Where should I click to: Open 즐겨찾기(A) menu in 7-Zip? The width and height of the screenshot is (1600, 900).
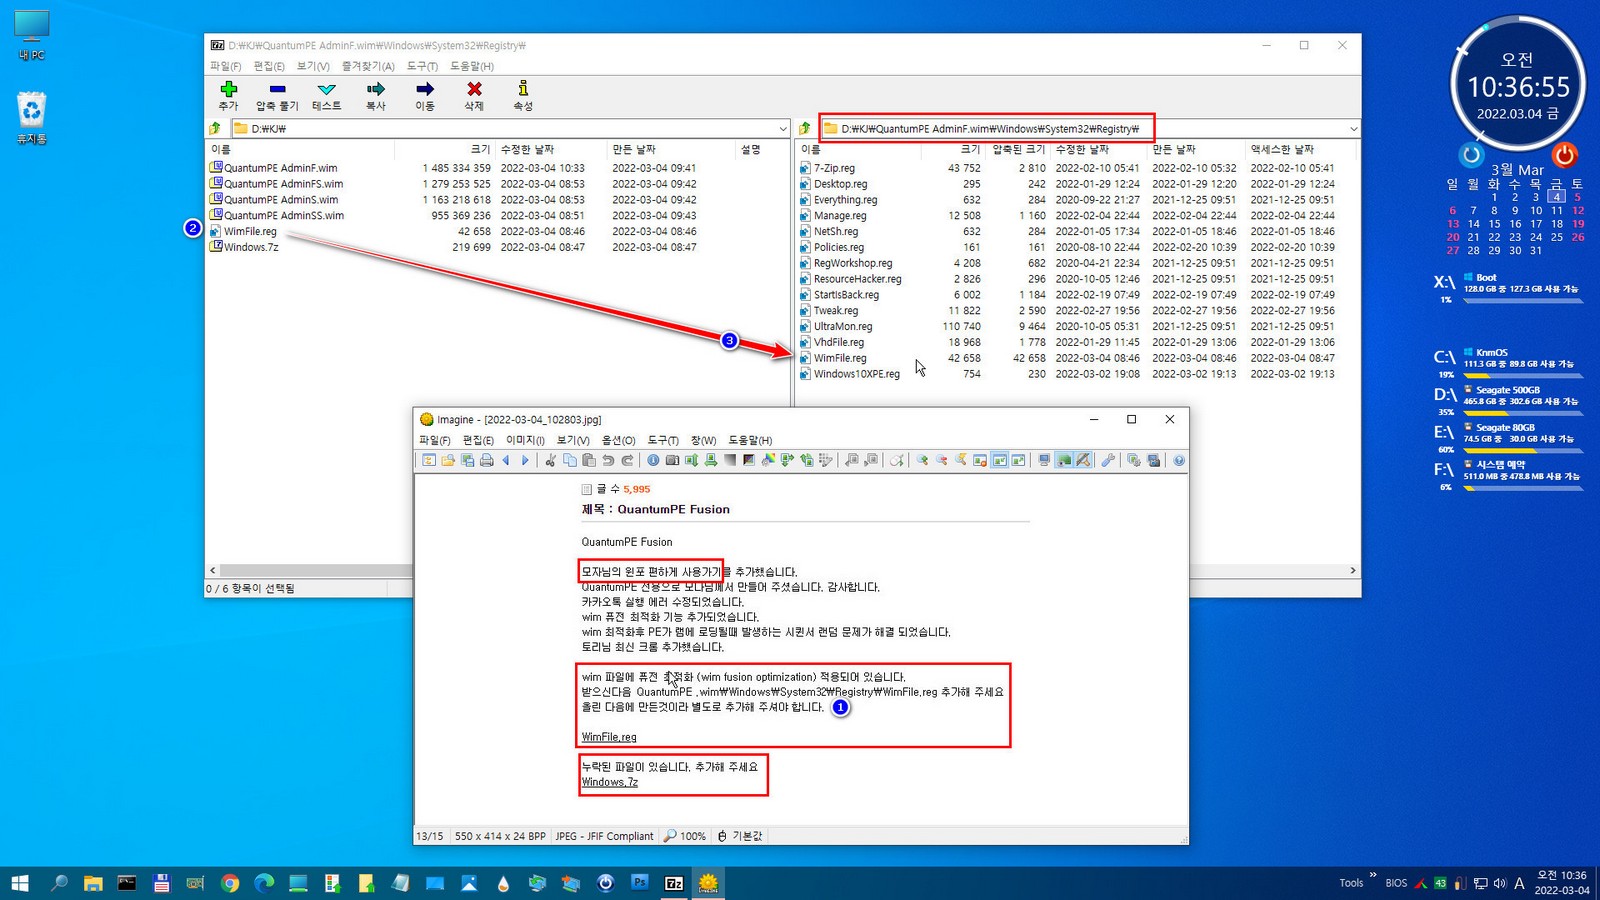click(368, 66)
